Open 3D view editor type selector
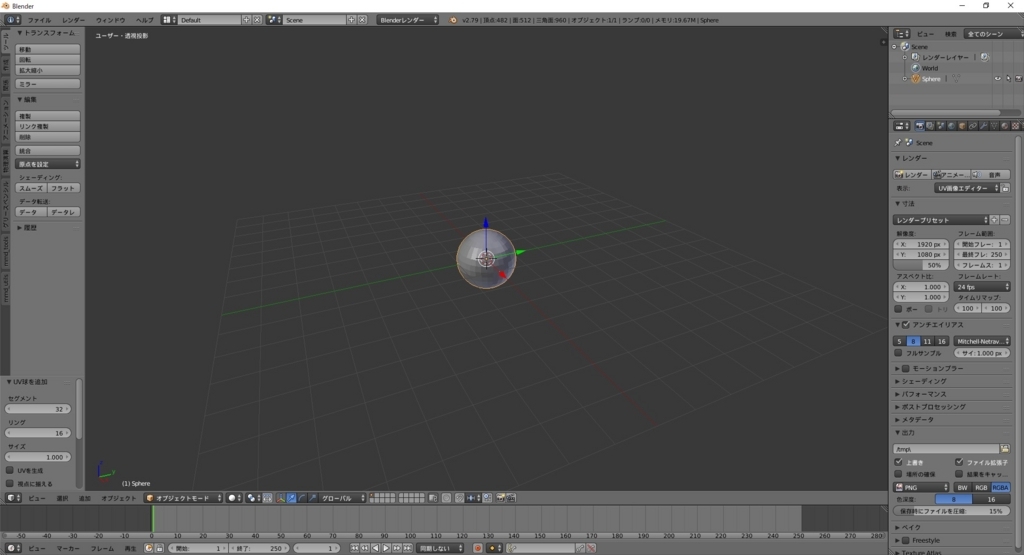1024x555 pixels. click(12, 498)
